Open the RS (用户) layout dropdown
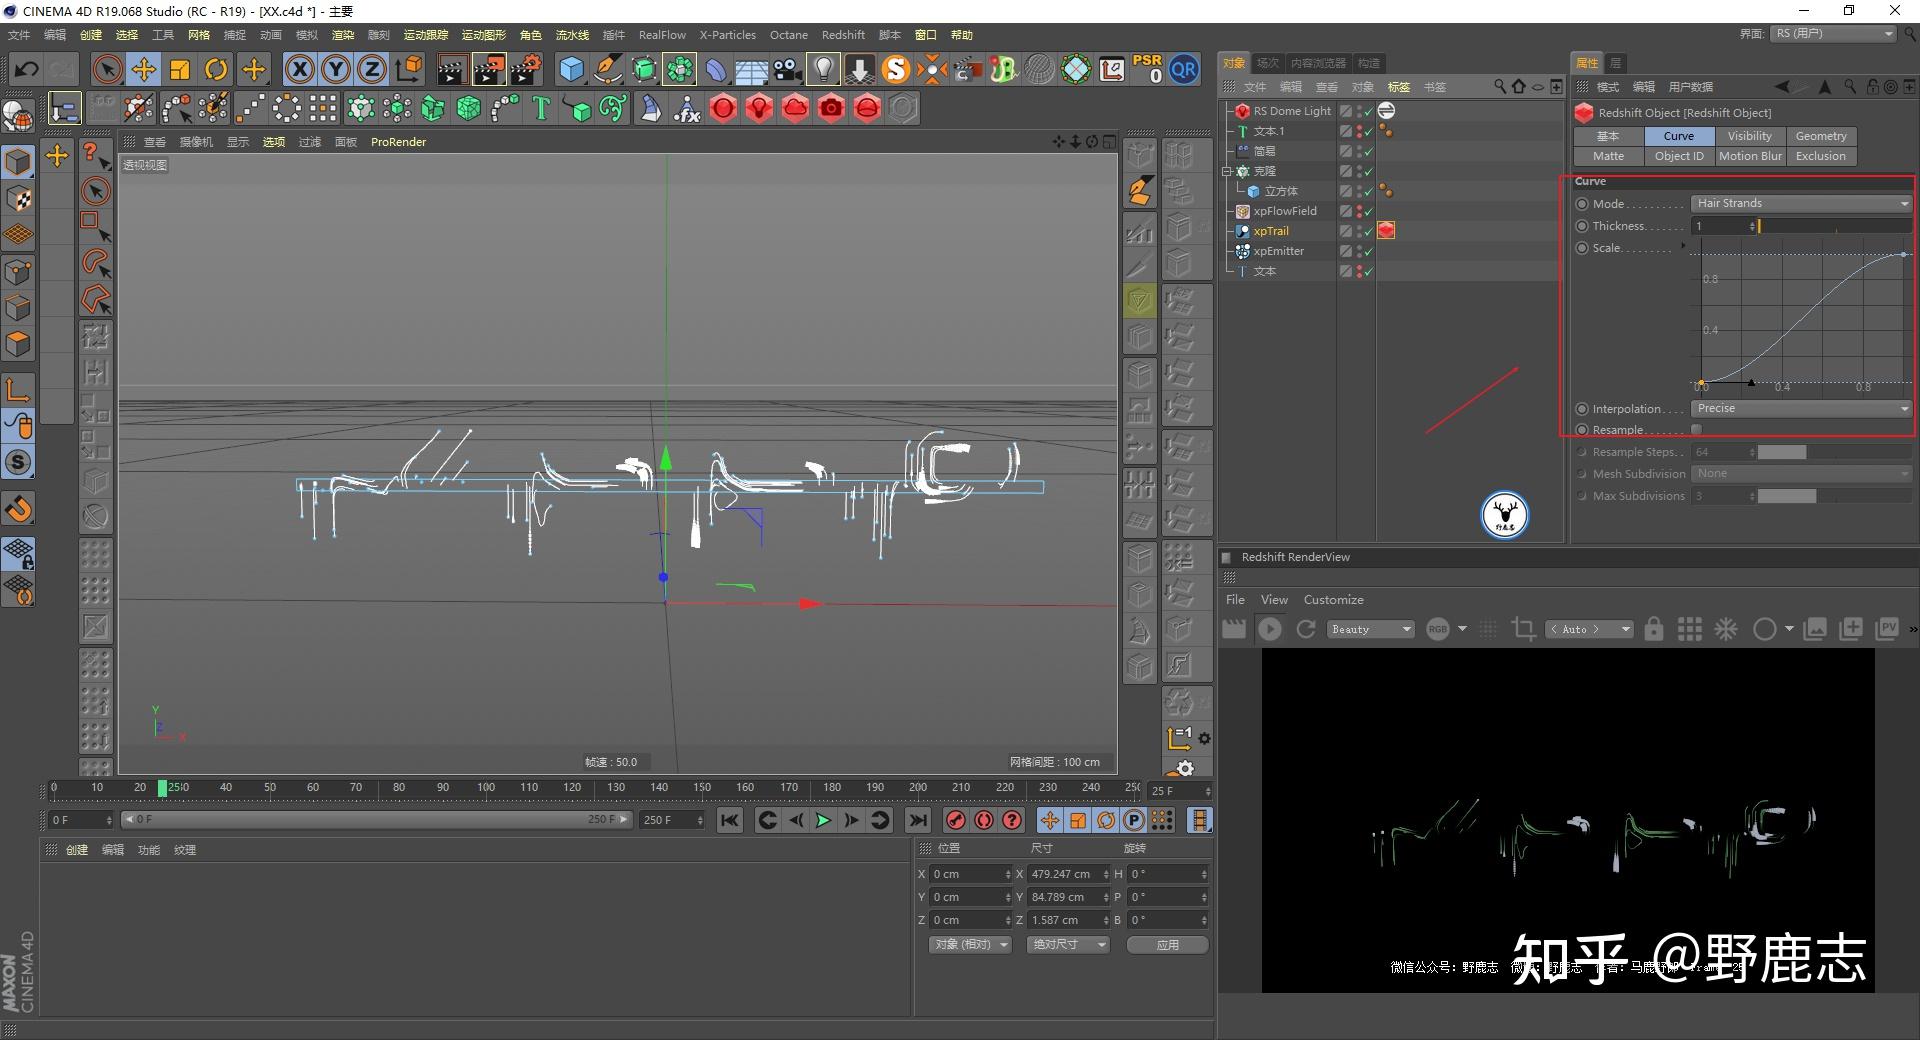This screenshot has height=1040, width=1920. coord(1834,34)
